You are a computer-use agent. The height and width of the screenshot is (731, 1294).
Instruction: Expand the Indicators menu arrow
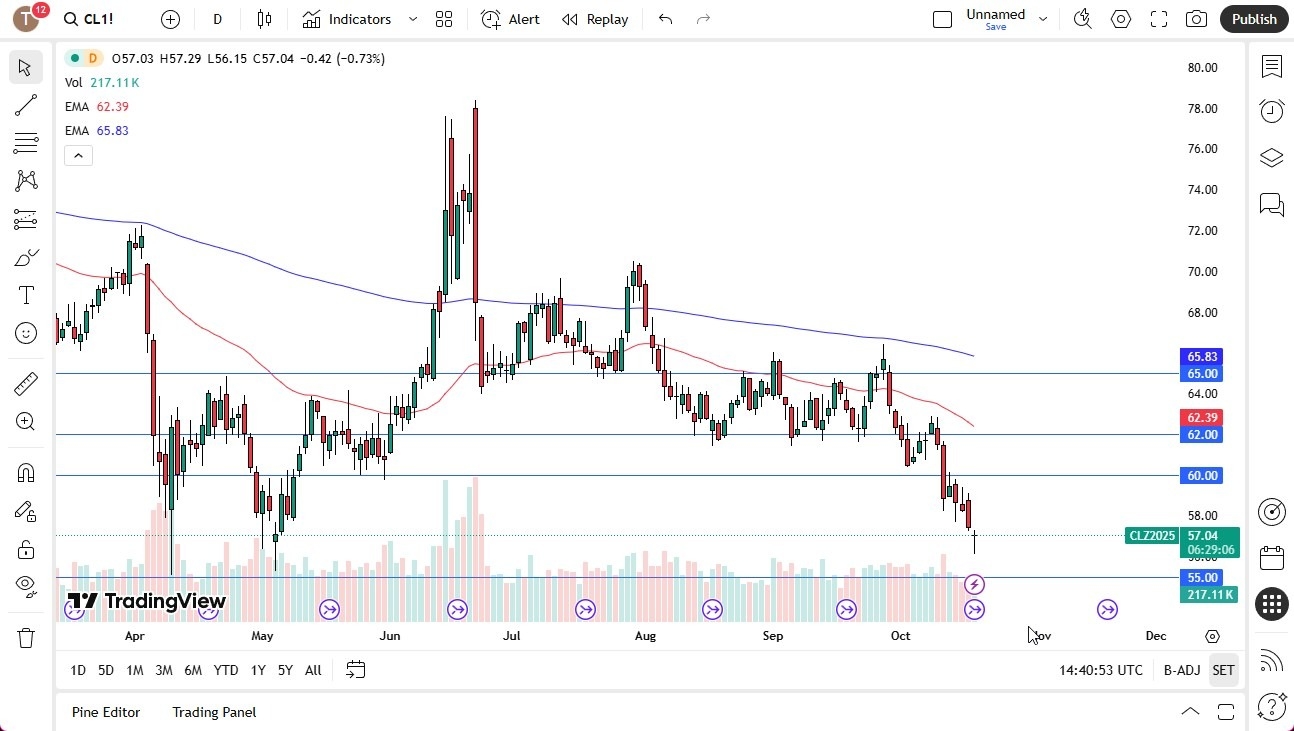point(411,18)
